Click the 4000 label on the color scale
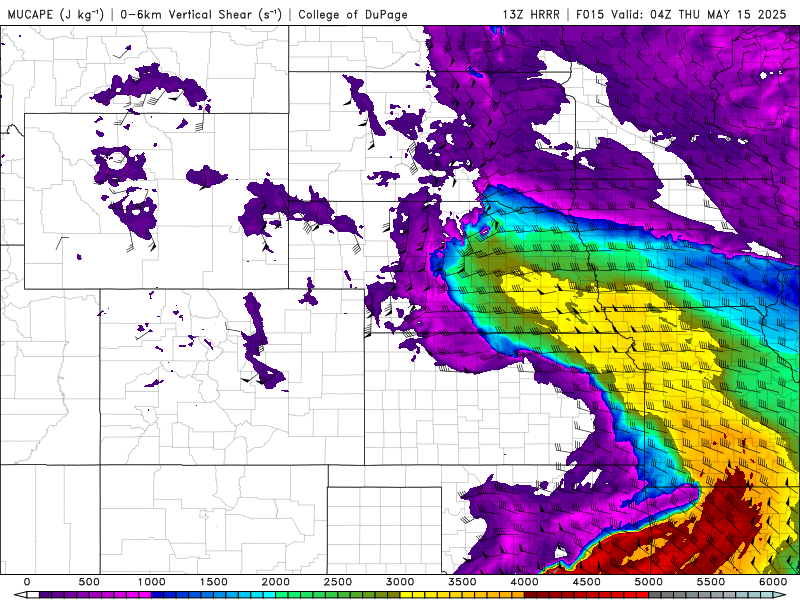Image resolution: width=800 pixels, height=600 pixels. pyautogui.click(x=525, y=582)
